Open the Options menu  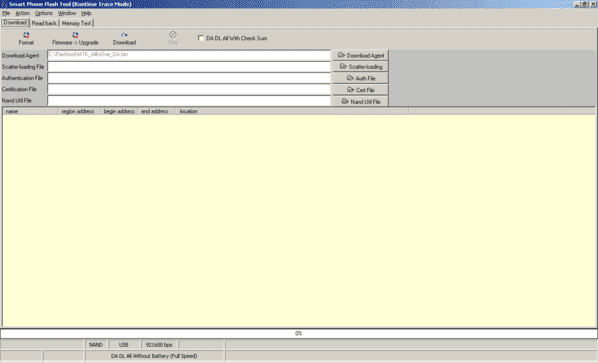(44, 13)
